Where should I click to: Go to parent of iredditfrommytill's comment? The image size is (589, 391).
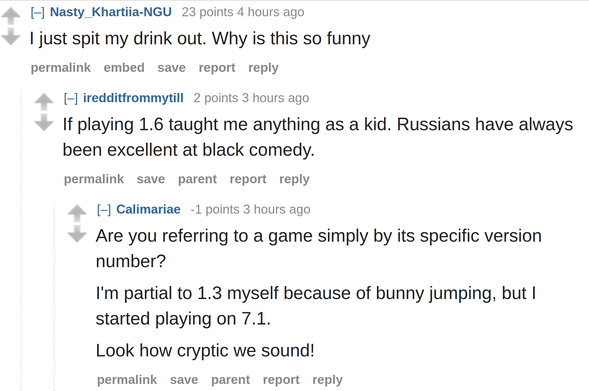point(197,179)
